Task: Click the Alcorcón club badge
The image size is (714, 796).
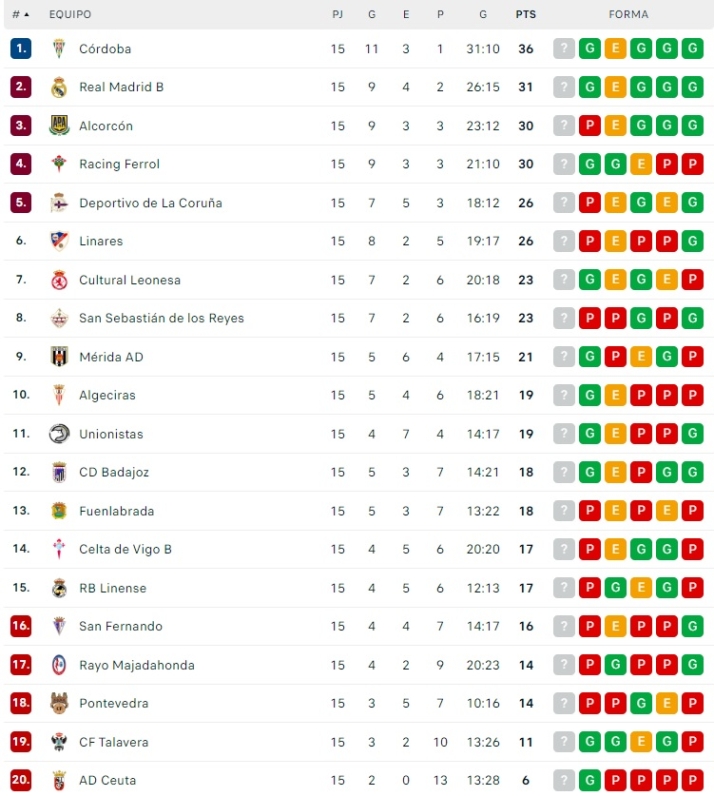Action: pos(58,126)
